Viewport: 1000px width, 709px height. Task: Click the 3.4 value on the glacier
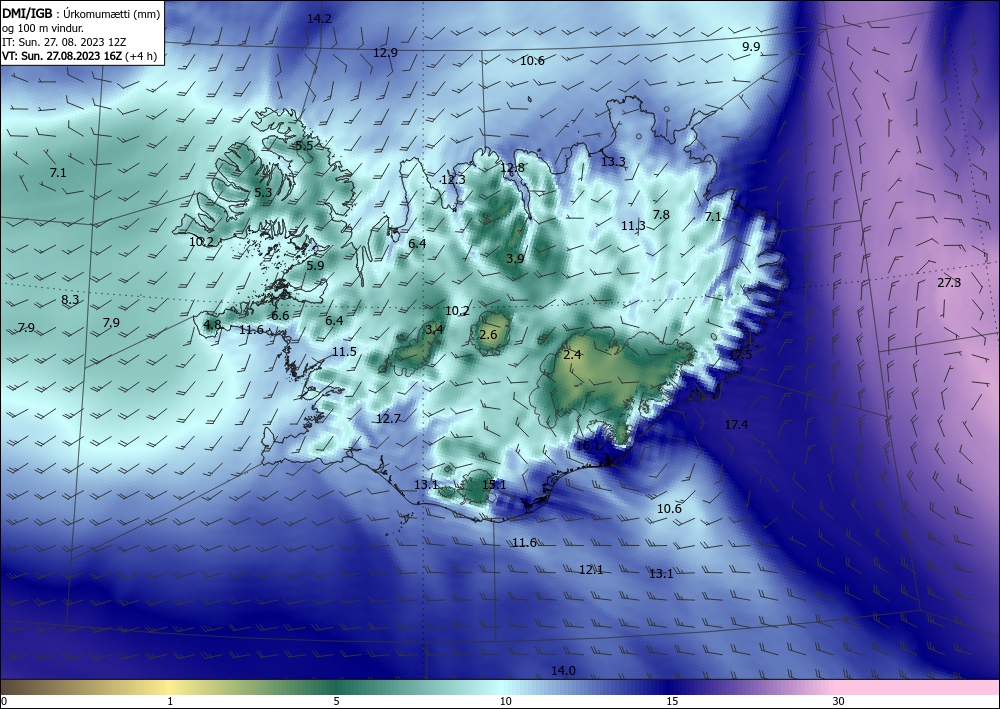434,330
